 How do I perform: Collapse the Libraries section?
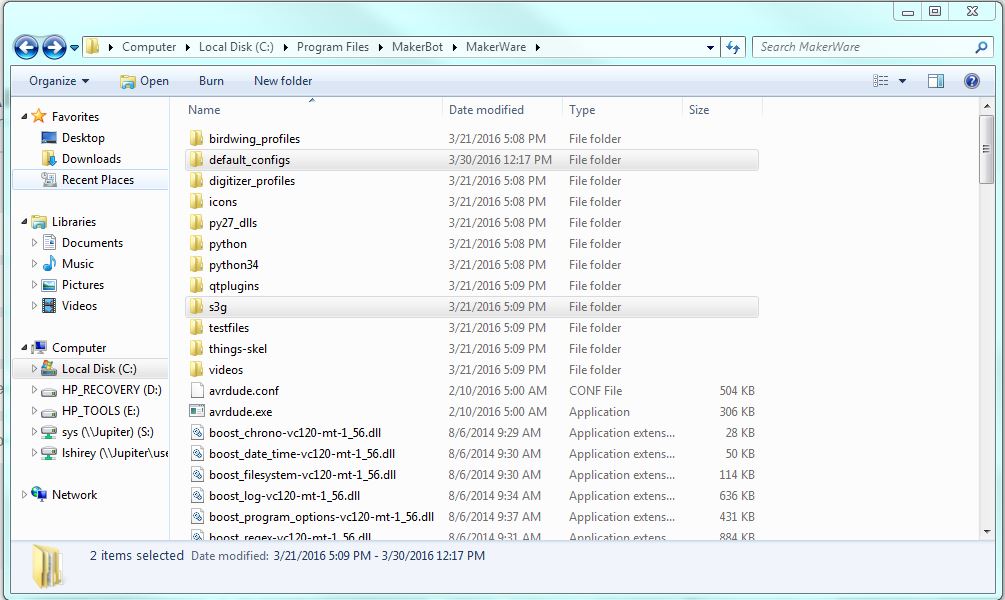point(24,222)
